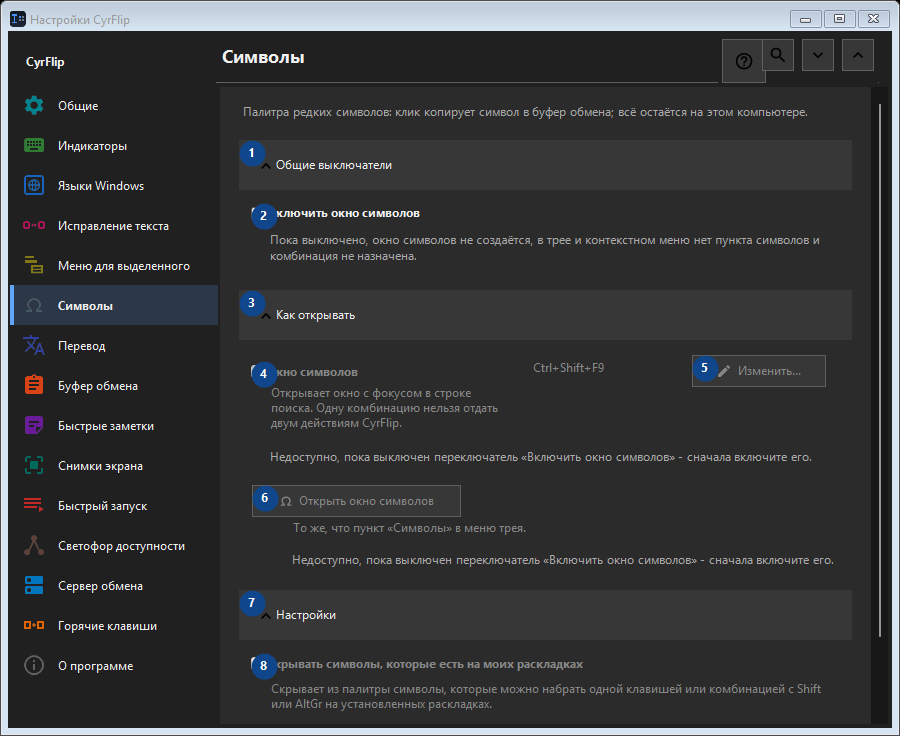Click the Символы page heading
Image resolution: width=900 pixels, height=736 pixels.
tap(263, 57)
